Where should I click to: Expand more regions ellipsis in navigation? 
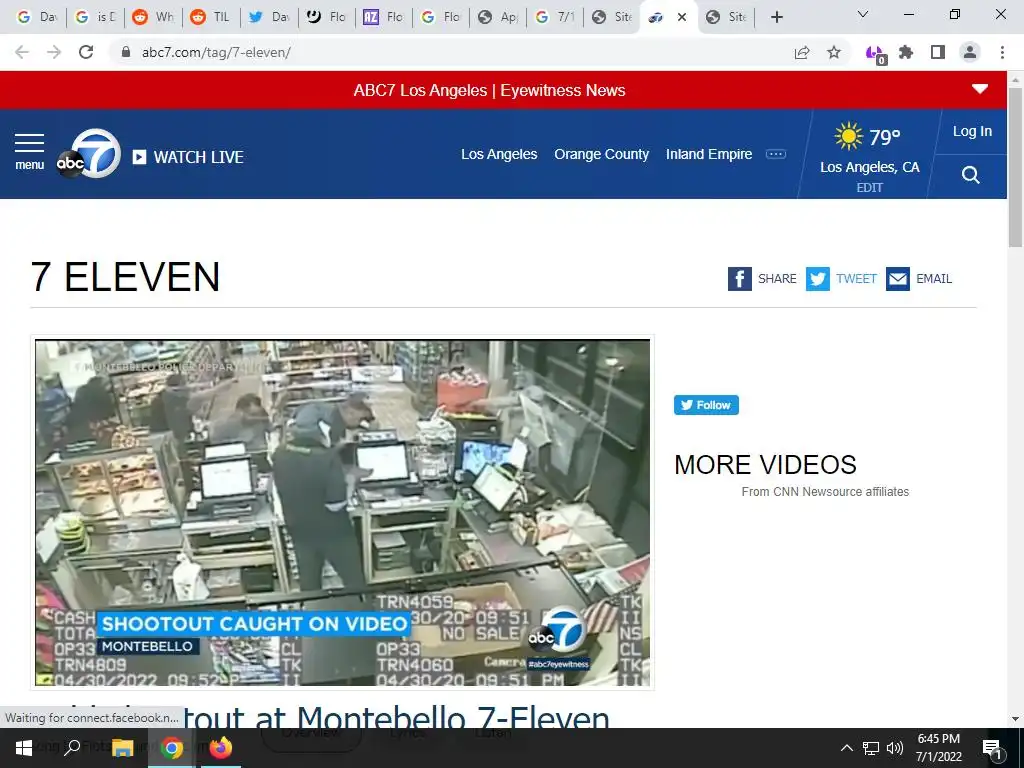click(x=776, y=154)
